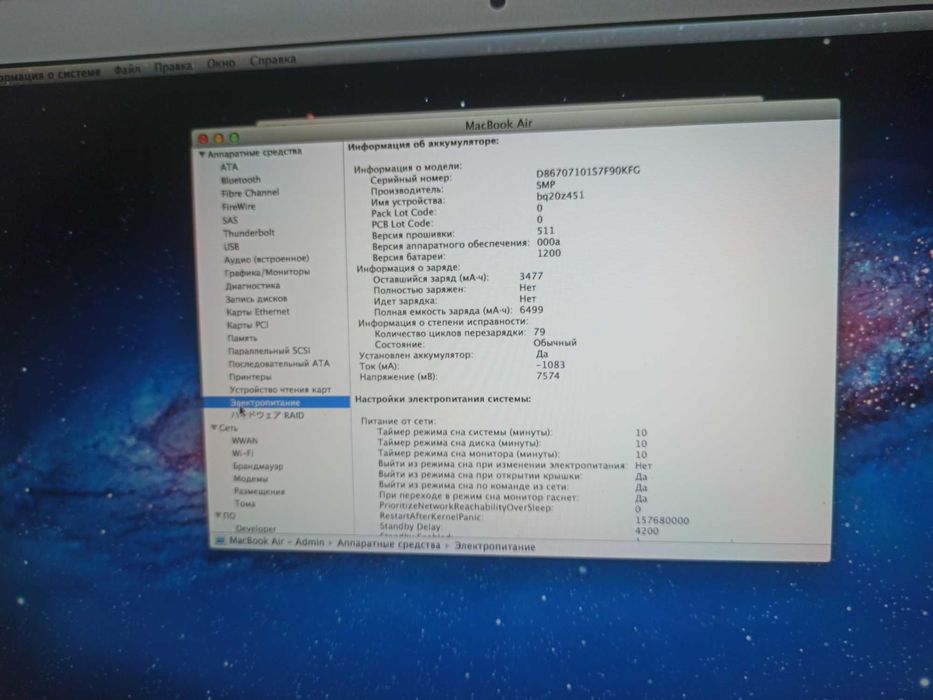Select Модемы in the sidebar

tap(251, 479)
